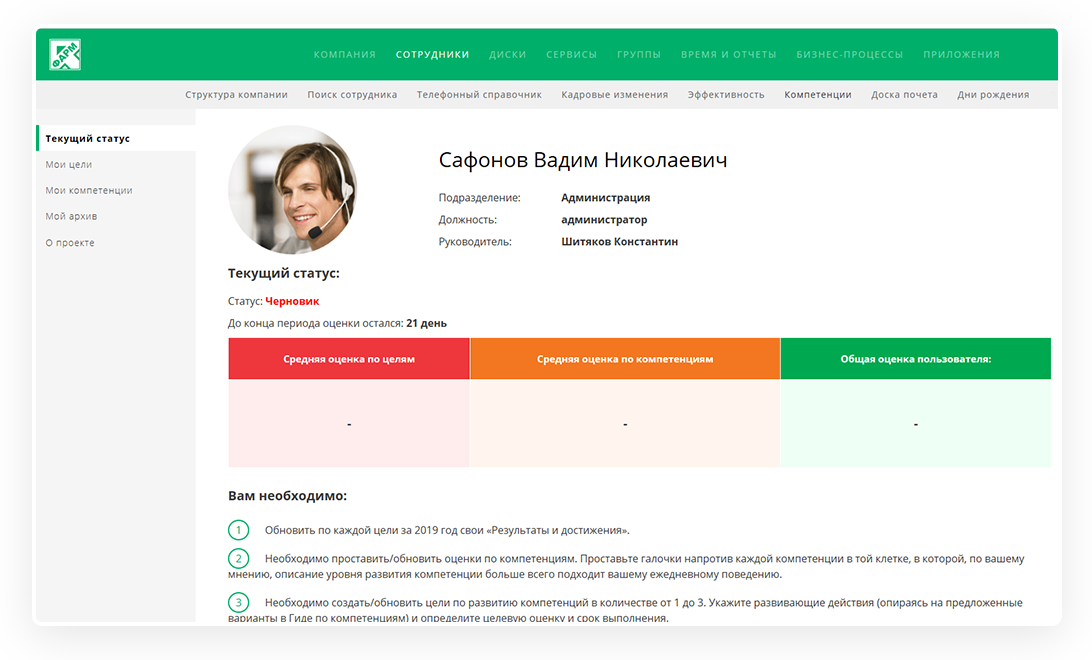Open Кадровые изменения tab

[x=615, y=95]
